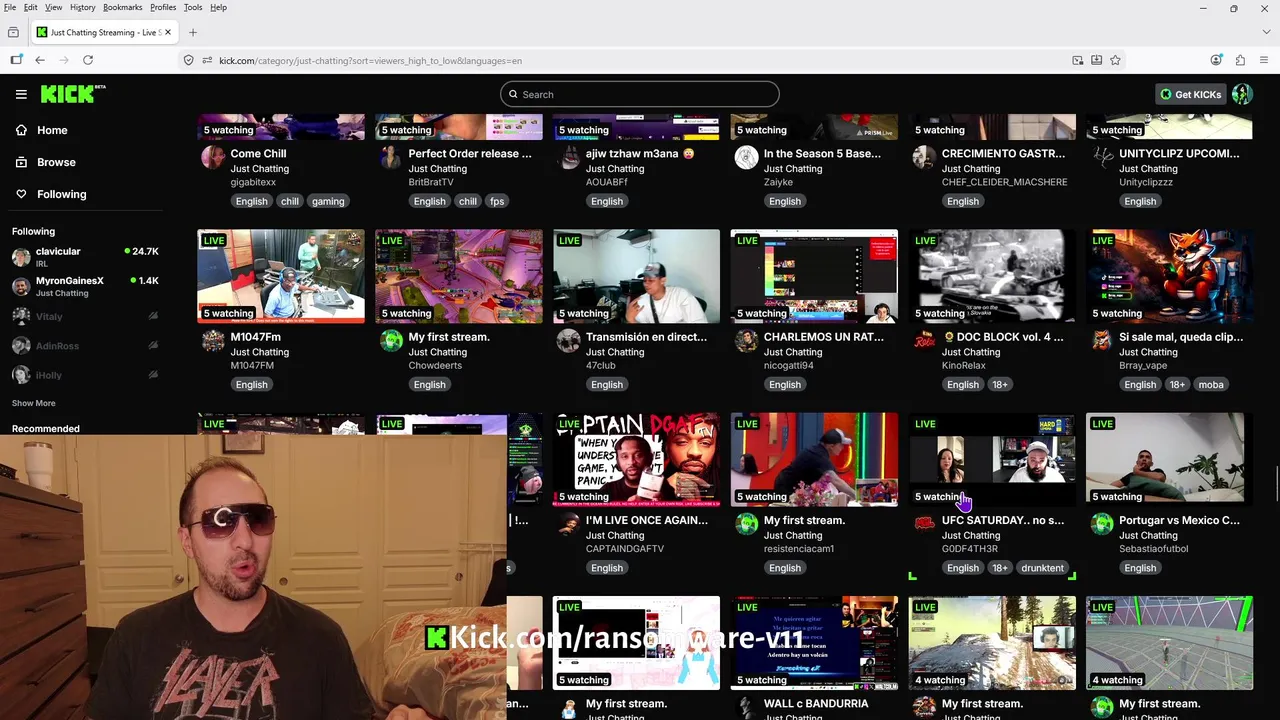
Task: Open iHolly channel in Following list
Action: point(85,375)
